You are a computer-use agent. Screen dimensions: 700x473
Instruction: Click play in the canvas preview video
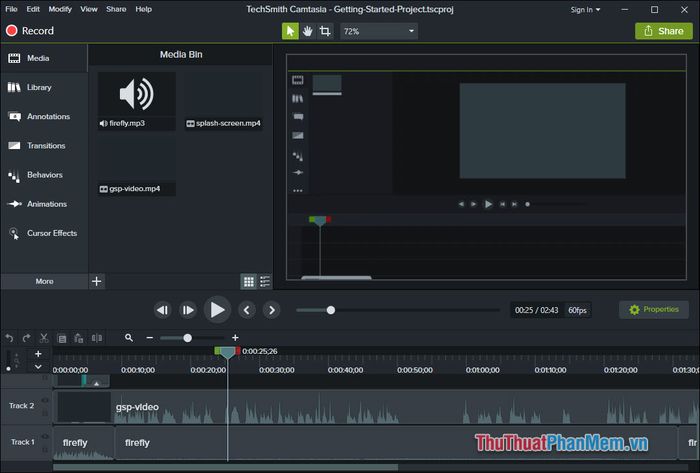click(488, 204)
